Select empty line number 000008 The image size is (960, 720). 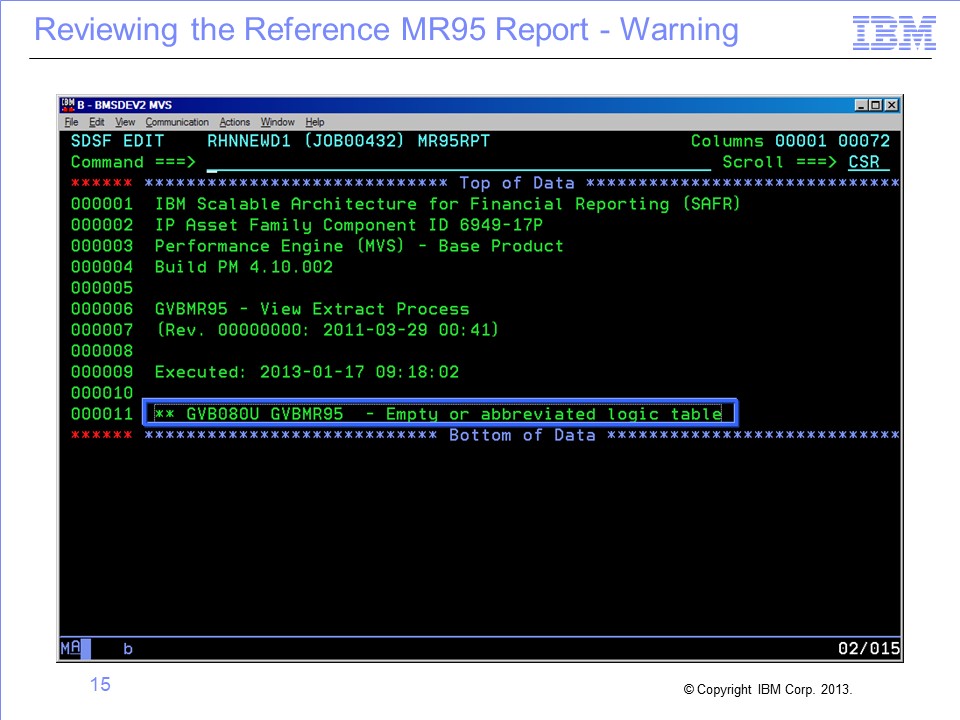point(102,351)
